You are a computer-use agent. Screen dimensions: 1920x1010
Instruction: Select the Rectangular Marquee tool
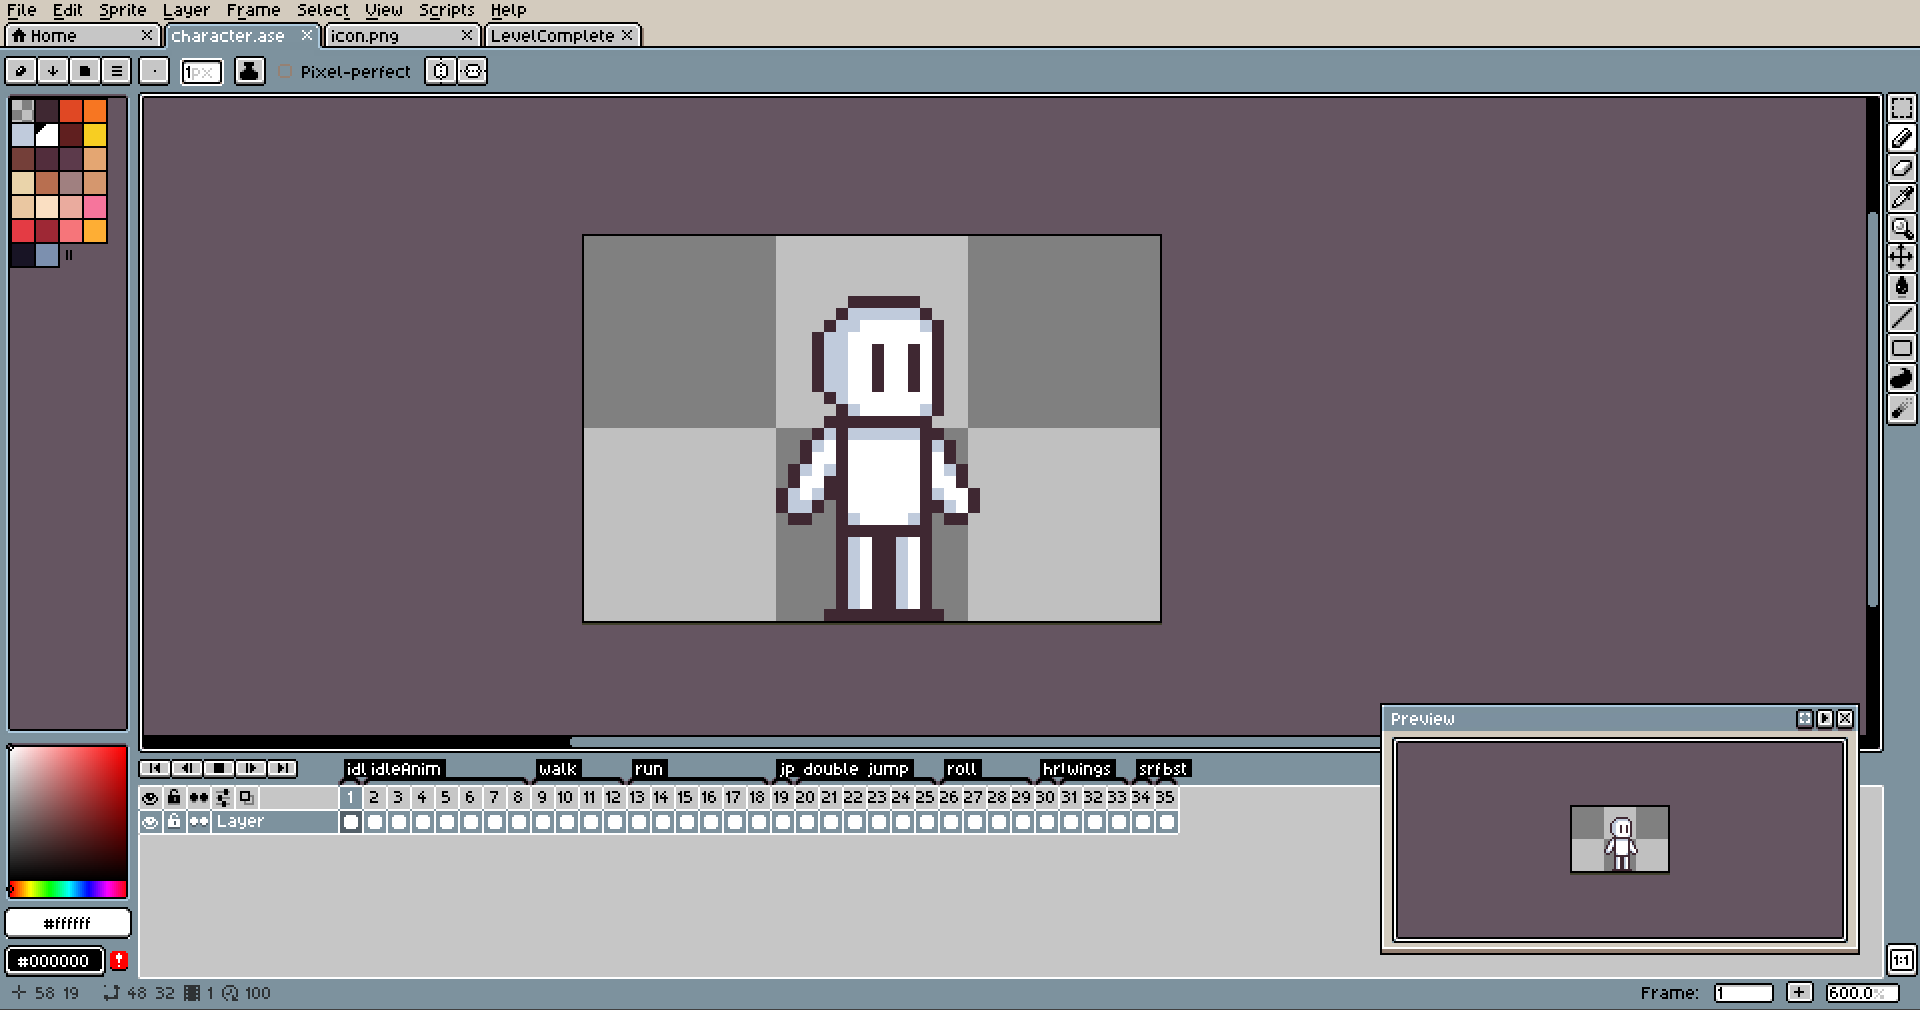point(1901,108)
